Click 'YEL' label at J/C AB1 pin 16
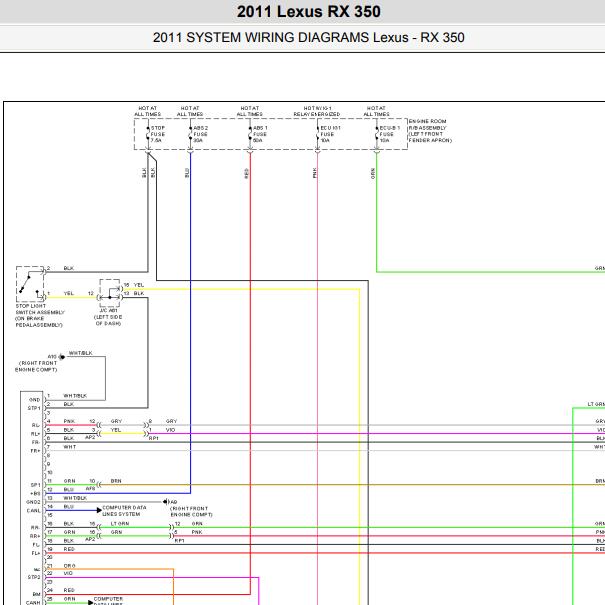Screen dimensions: 605x605 pyautogui.click(x=139, y=285)
